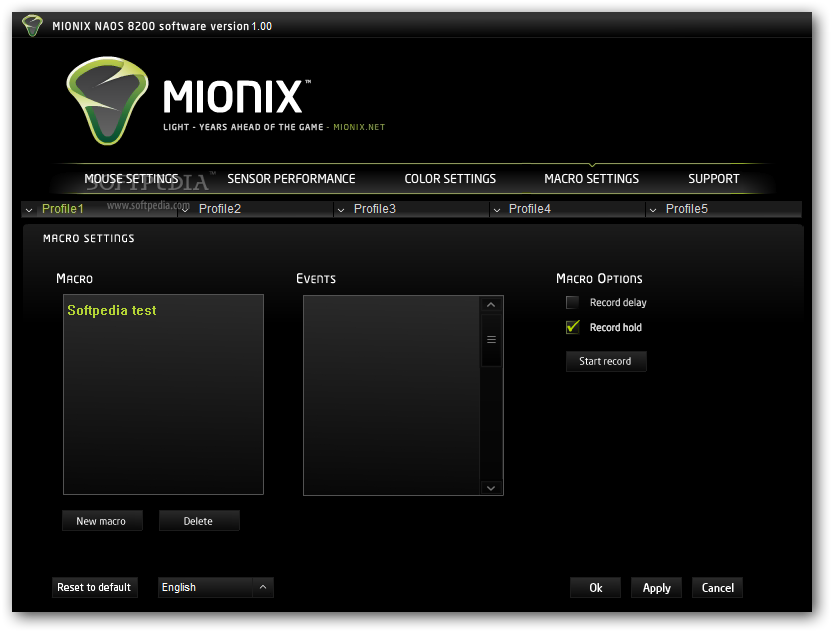Confirm with the Ok button
The height and width of the screenshot is (632, 832).
pyautogui.click(x=595, y=588)
